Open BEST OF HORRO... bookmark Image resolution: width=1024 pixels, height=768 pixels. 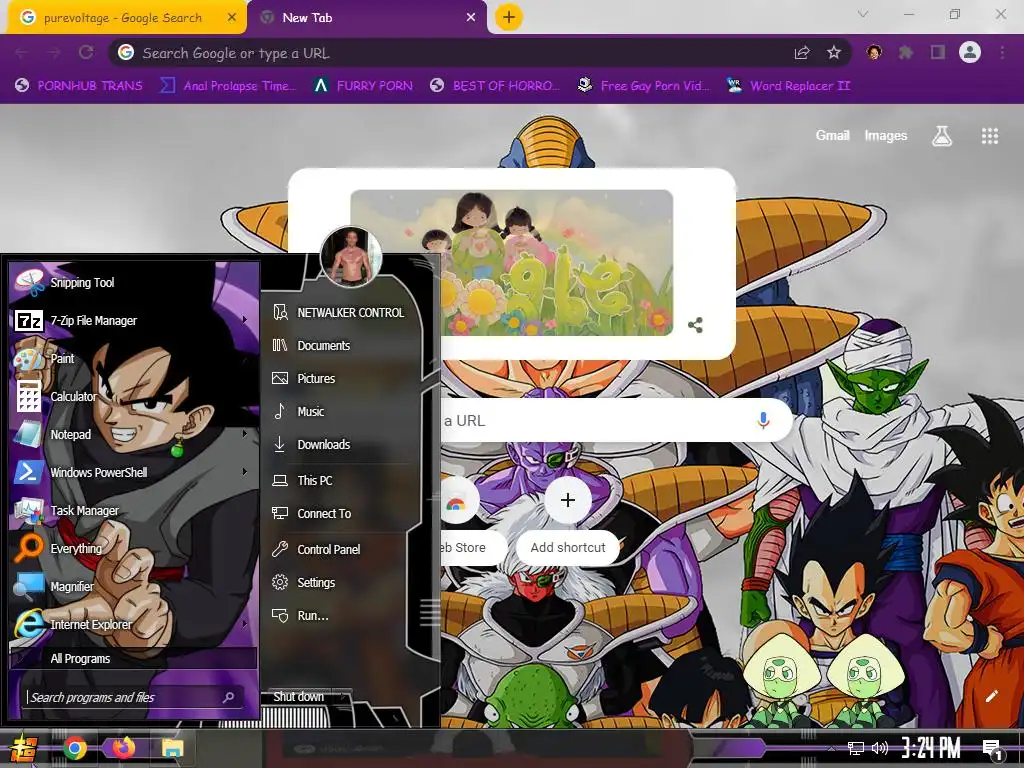point(494,86)
